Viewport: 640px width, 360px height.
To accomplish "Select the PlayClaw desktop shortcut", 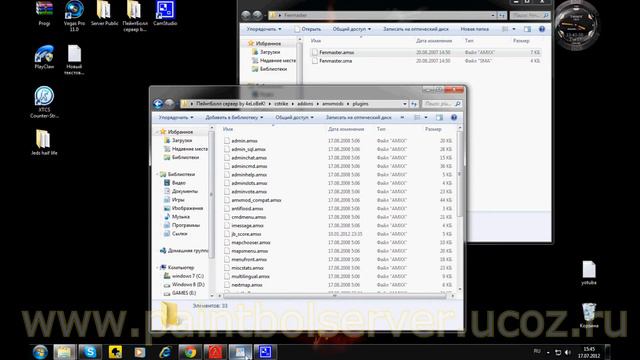I will (x=44, y=57).
